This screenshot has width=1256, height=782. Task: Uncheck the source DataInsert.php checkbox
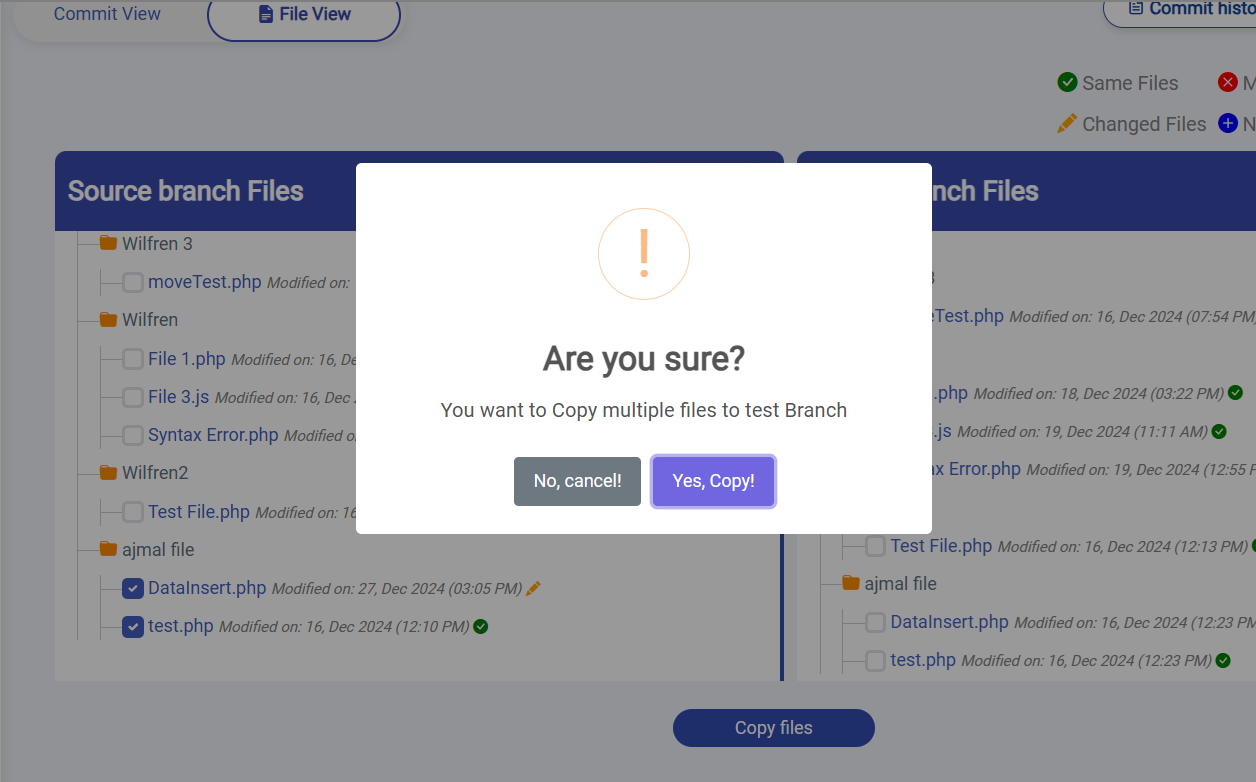[133, 588]
